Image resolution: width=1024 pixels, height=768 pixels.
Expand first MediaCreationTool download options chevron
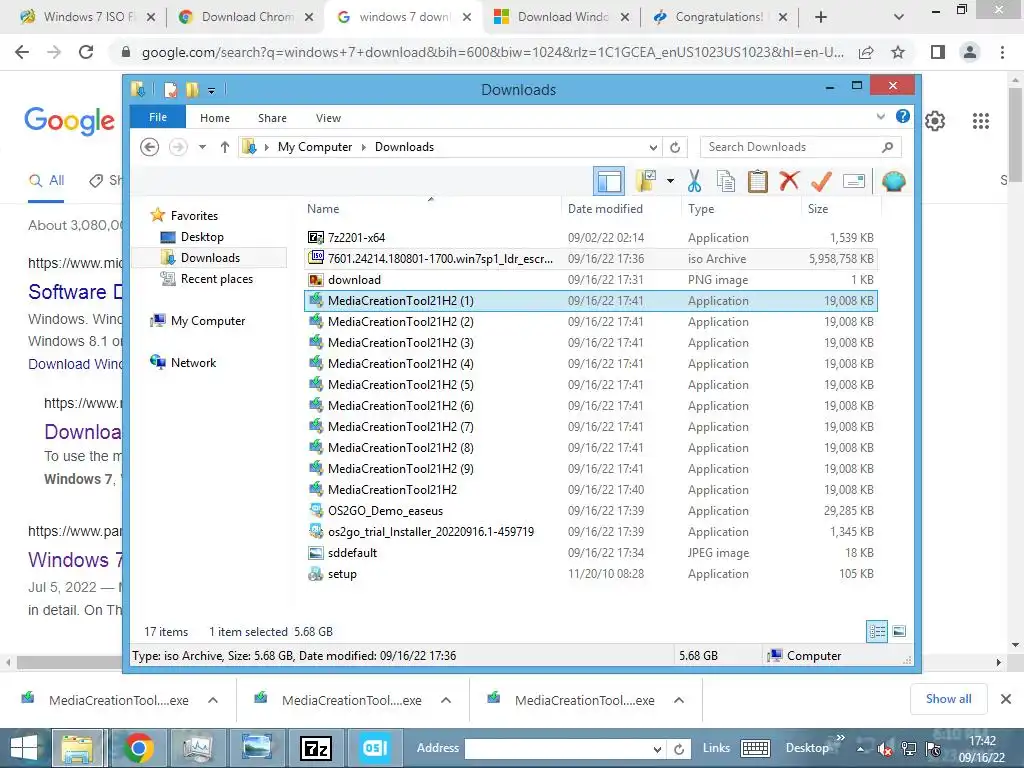click(x=213, y=700)
